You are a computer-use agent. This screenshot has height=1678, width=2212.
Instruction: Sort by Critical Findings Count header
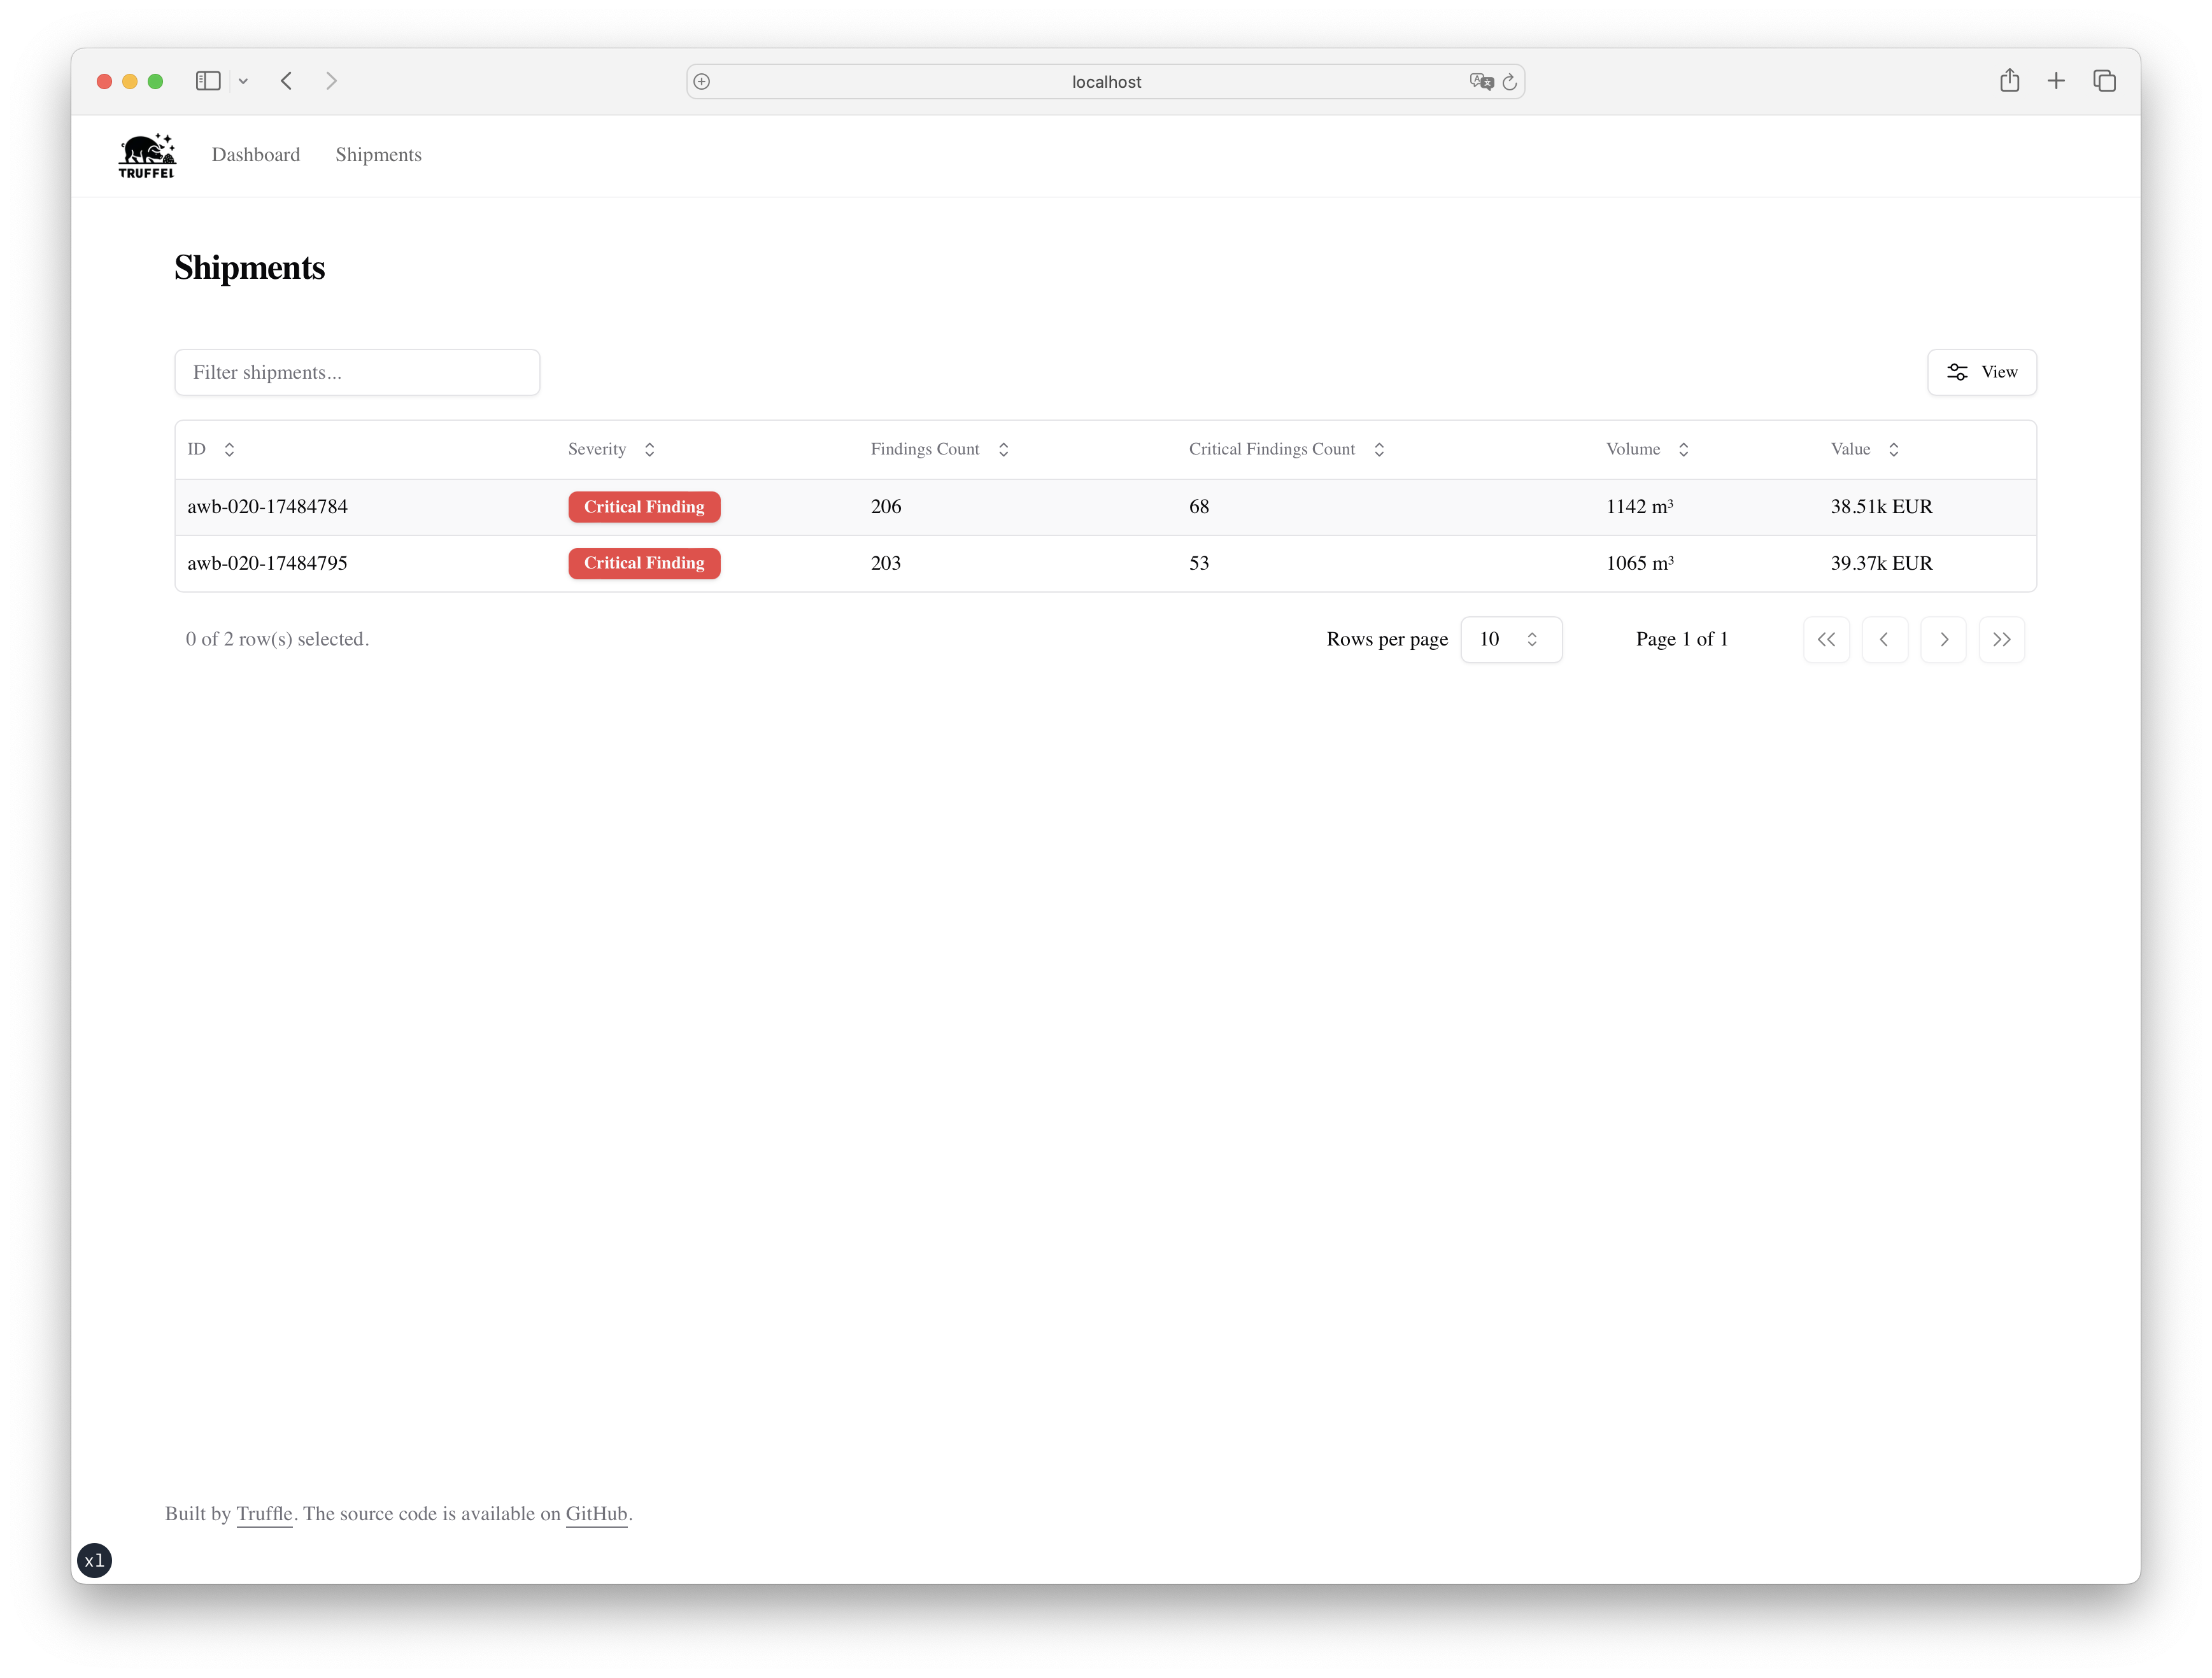(x=1286, y=449)
